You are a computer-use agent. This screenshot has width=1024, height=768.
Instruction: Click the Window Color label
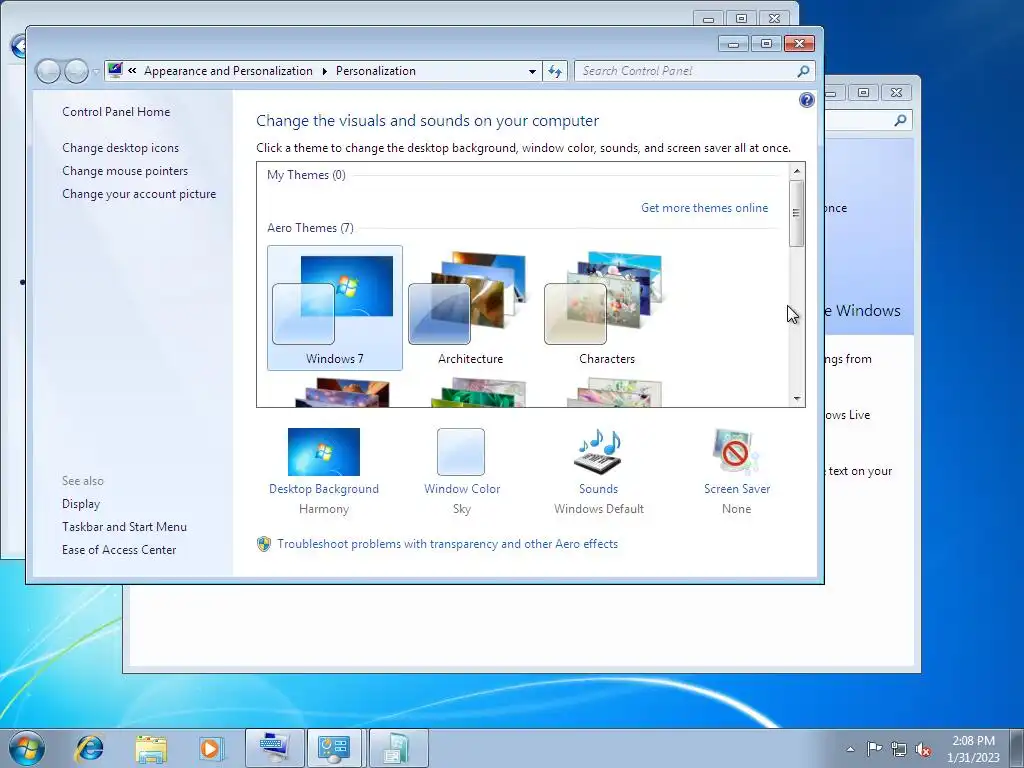[462, 489]
